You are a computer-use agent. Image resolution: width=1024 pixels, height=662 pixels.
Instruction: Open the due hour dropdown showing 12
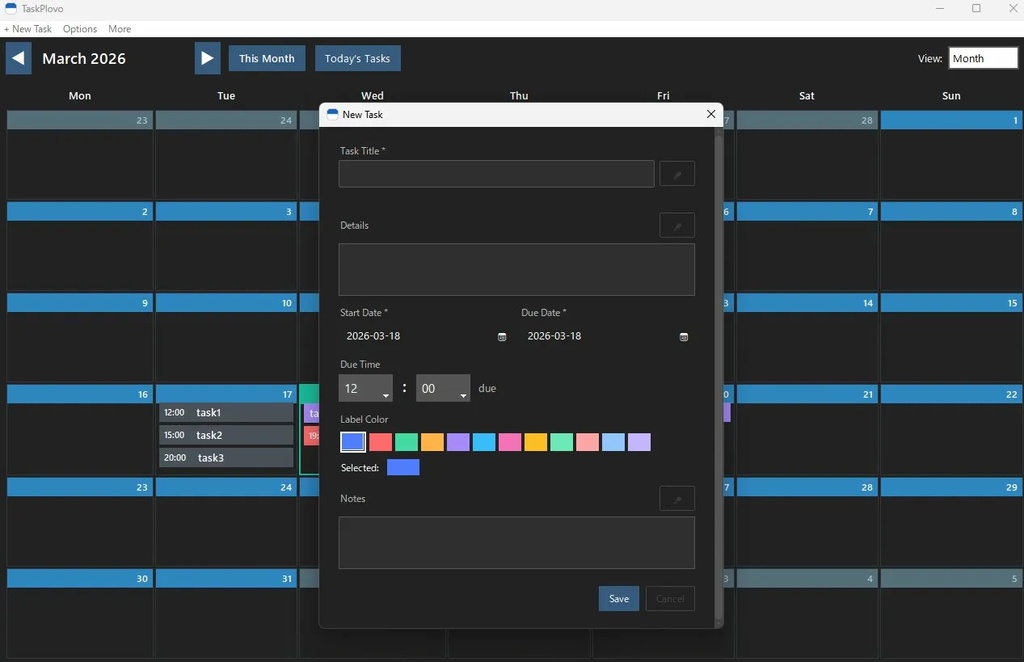point(365,388)
